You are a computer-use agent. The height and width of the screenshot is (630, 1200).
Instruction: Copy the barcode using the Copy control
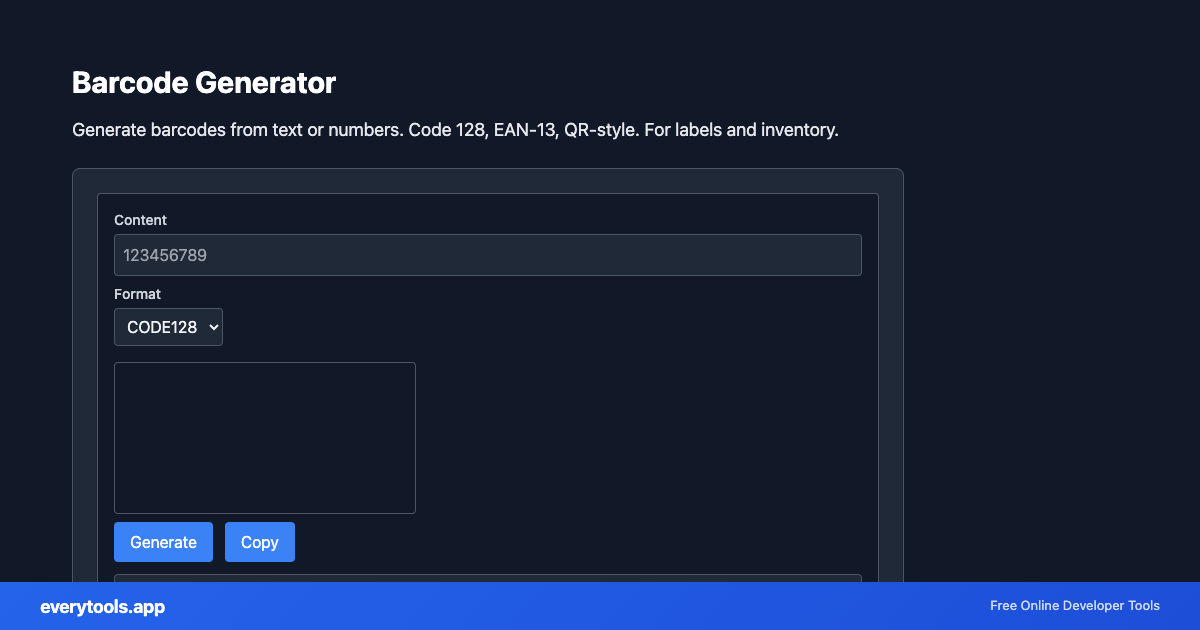pos(259,541)
